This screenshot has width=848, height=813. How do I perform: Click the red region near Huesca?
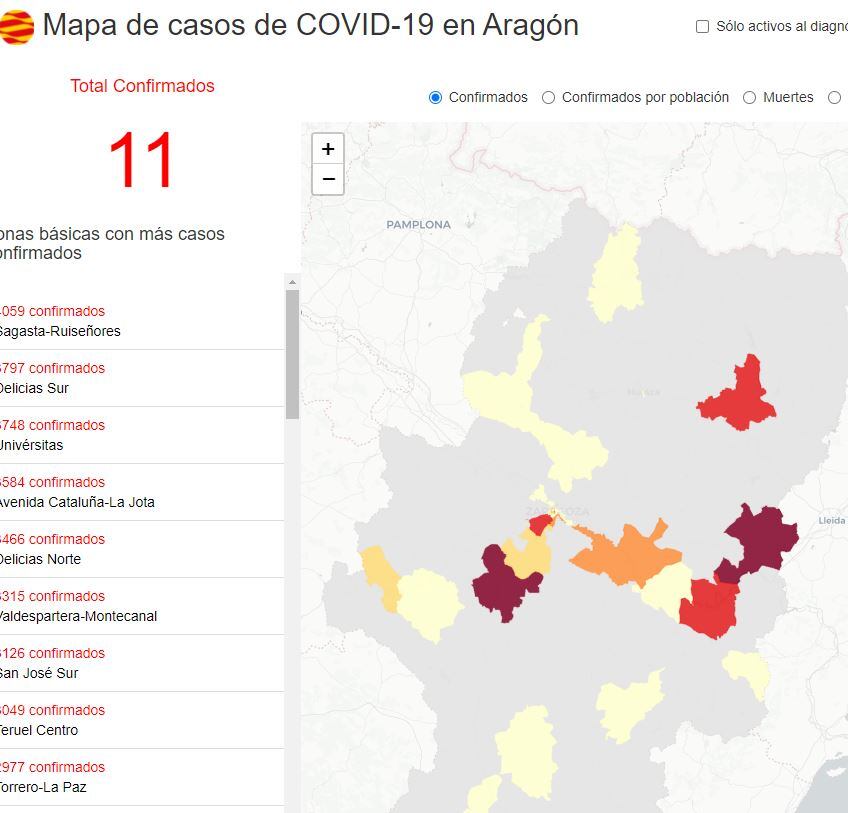[739, 396]
